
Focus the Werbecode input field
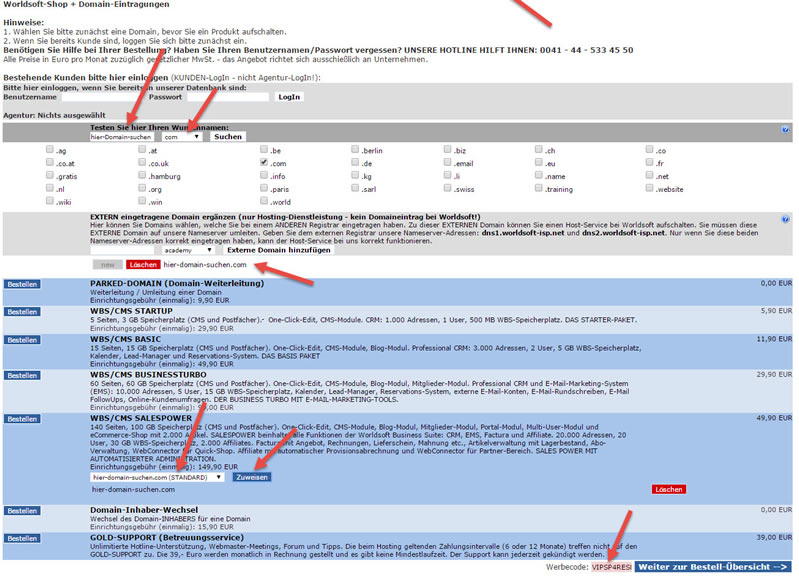[x=611, y=567]
